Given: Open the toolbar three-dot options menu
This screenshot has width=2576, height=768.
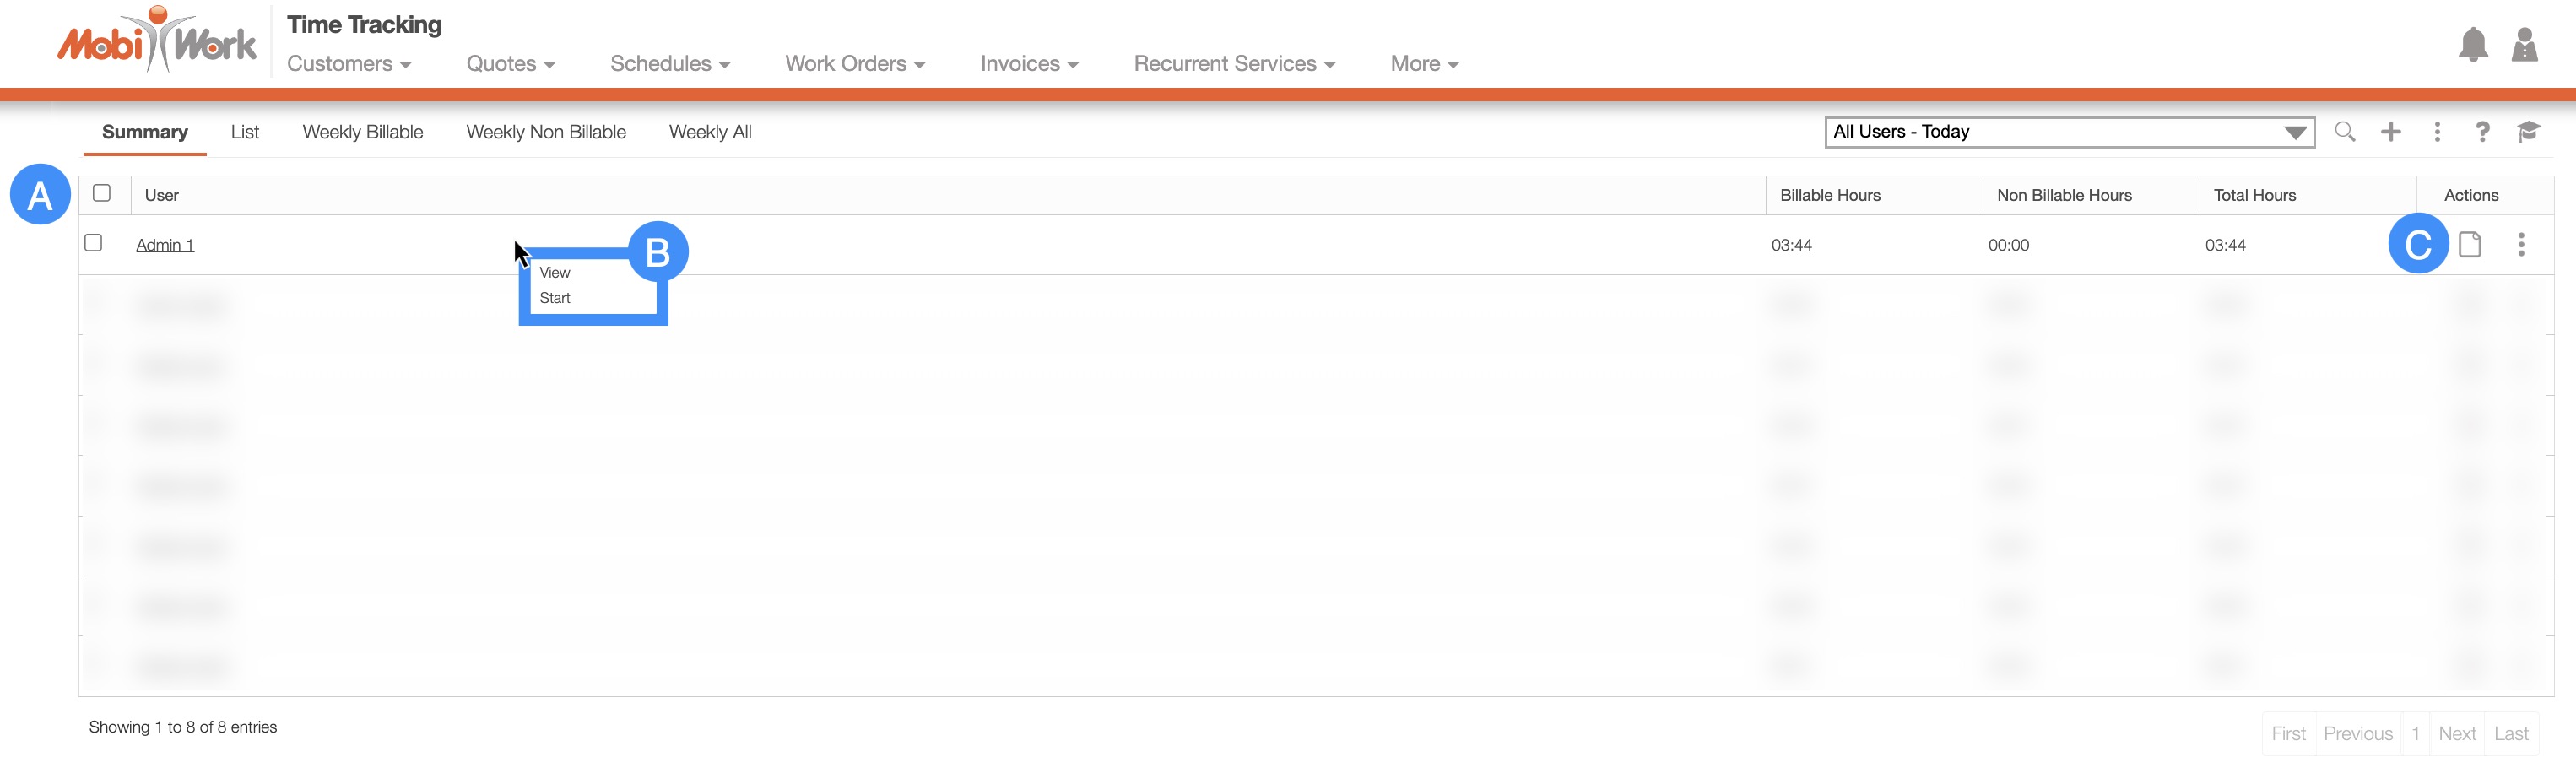Looking at the screenshot, I should [x=2437, y=132].
